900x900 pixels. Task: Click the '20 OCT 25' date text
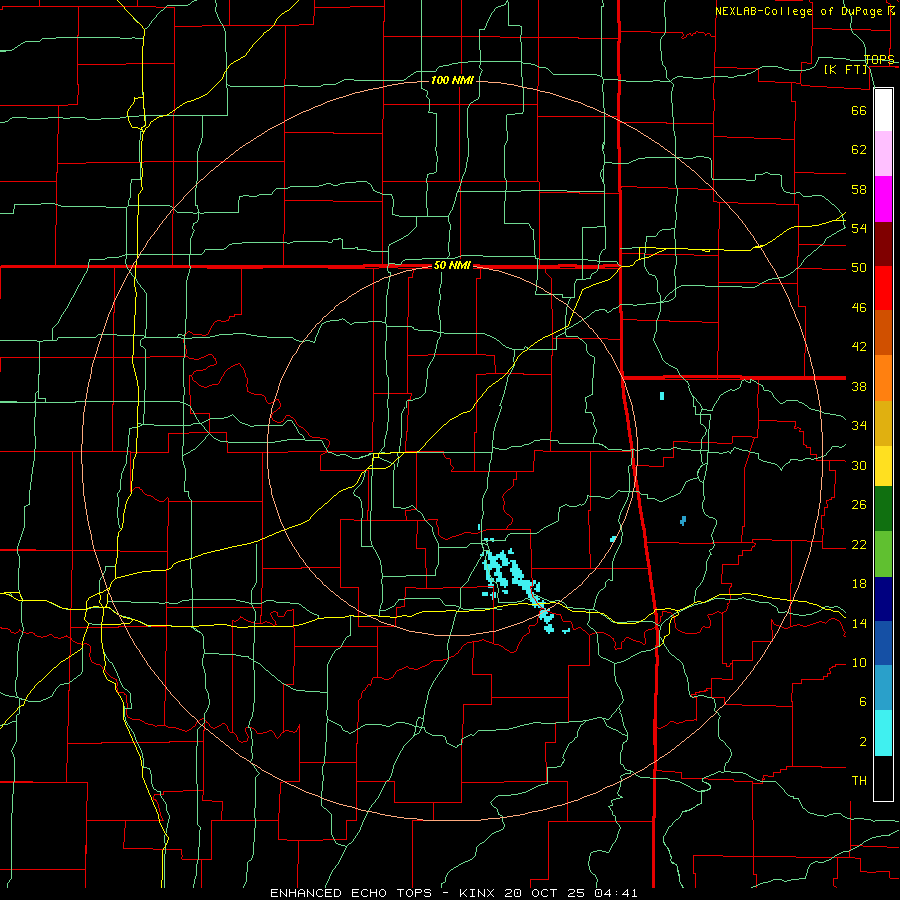point(546,893)
